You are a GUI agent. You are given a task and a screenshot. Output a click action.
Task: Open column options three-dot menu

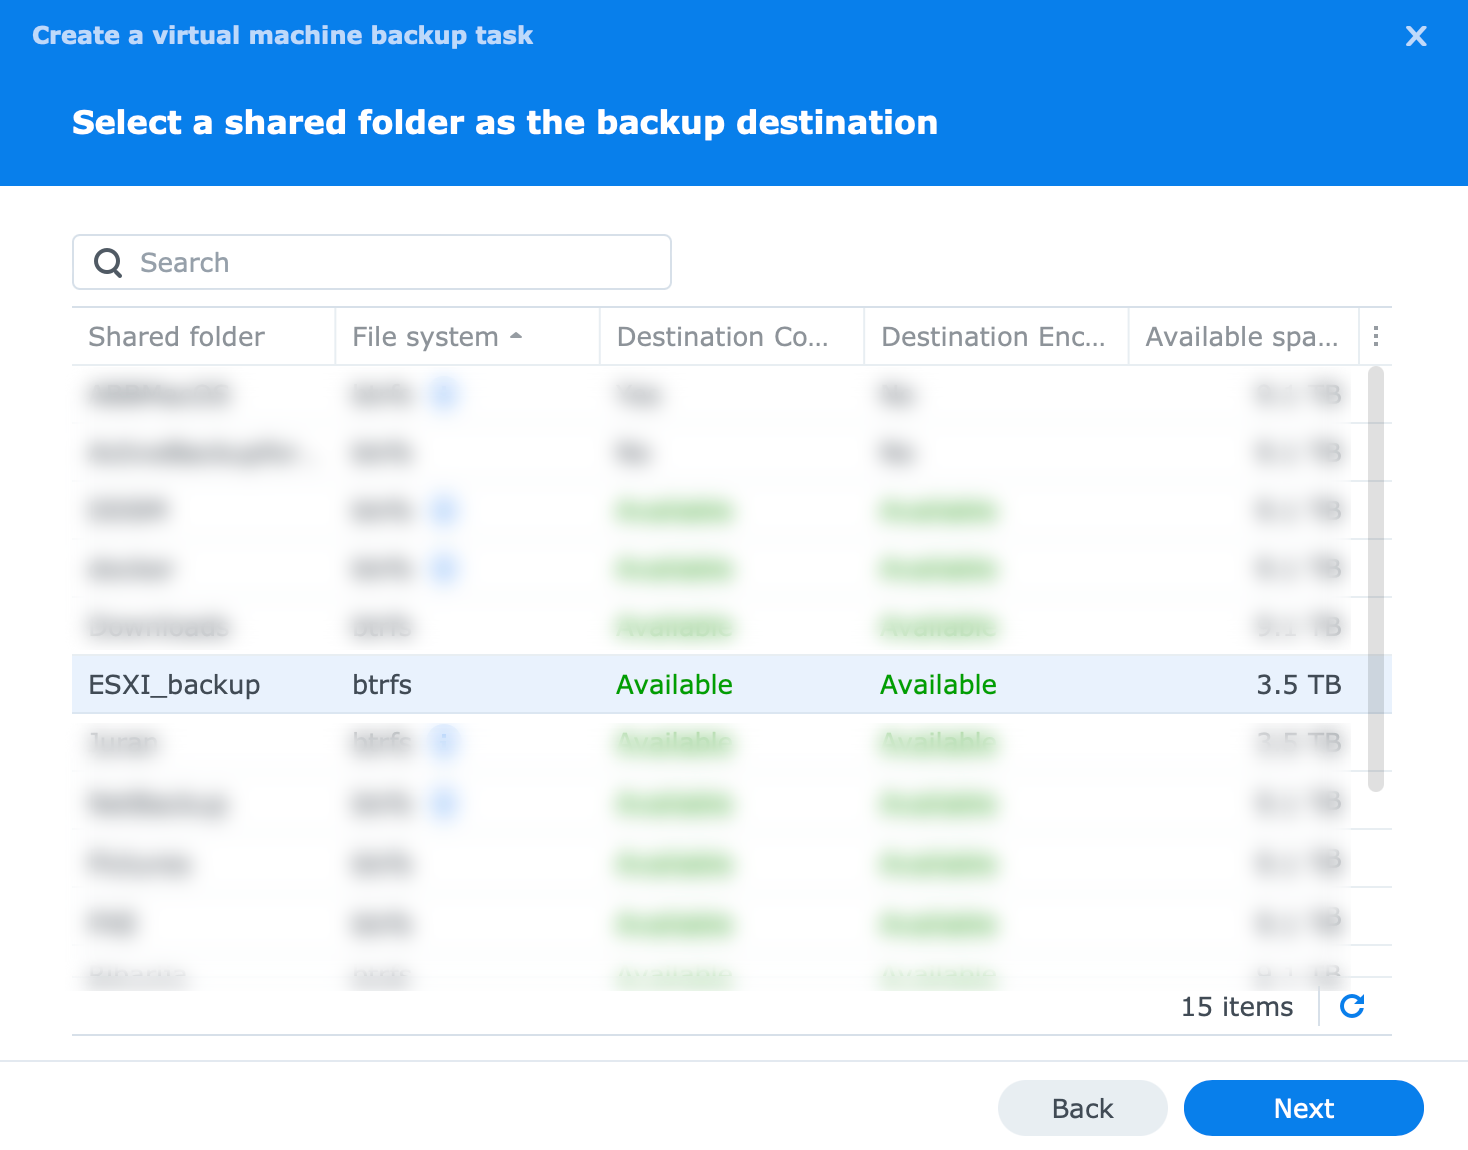coord(1376,337)
